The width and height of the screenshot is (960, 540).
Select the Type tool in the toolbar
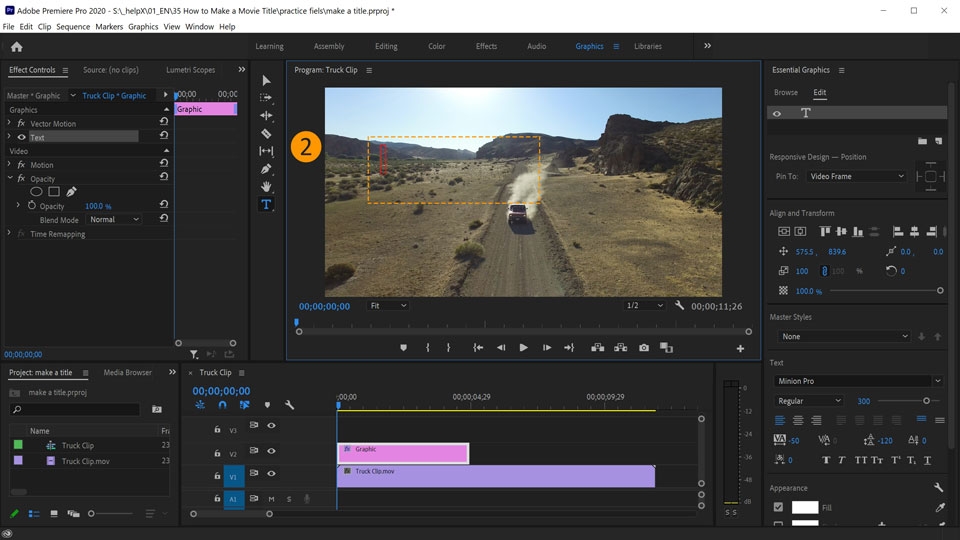266,204
